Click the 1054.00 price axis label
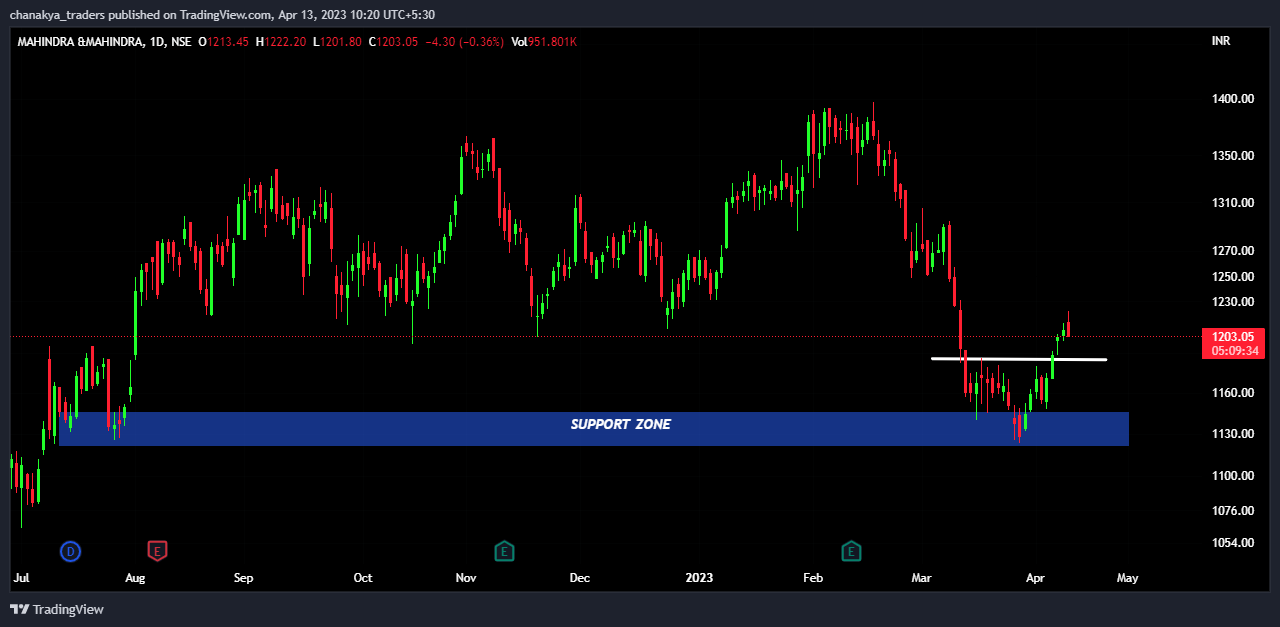The width and height of the screenshot is (1280, 627). [x=1232, y=543]
